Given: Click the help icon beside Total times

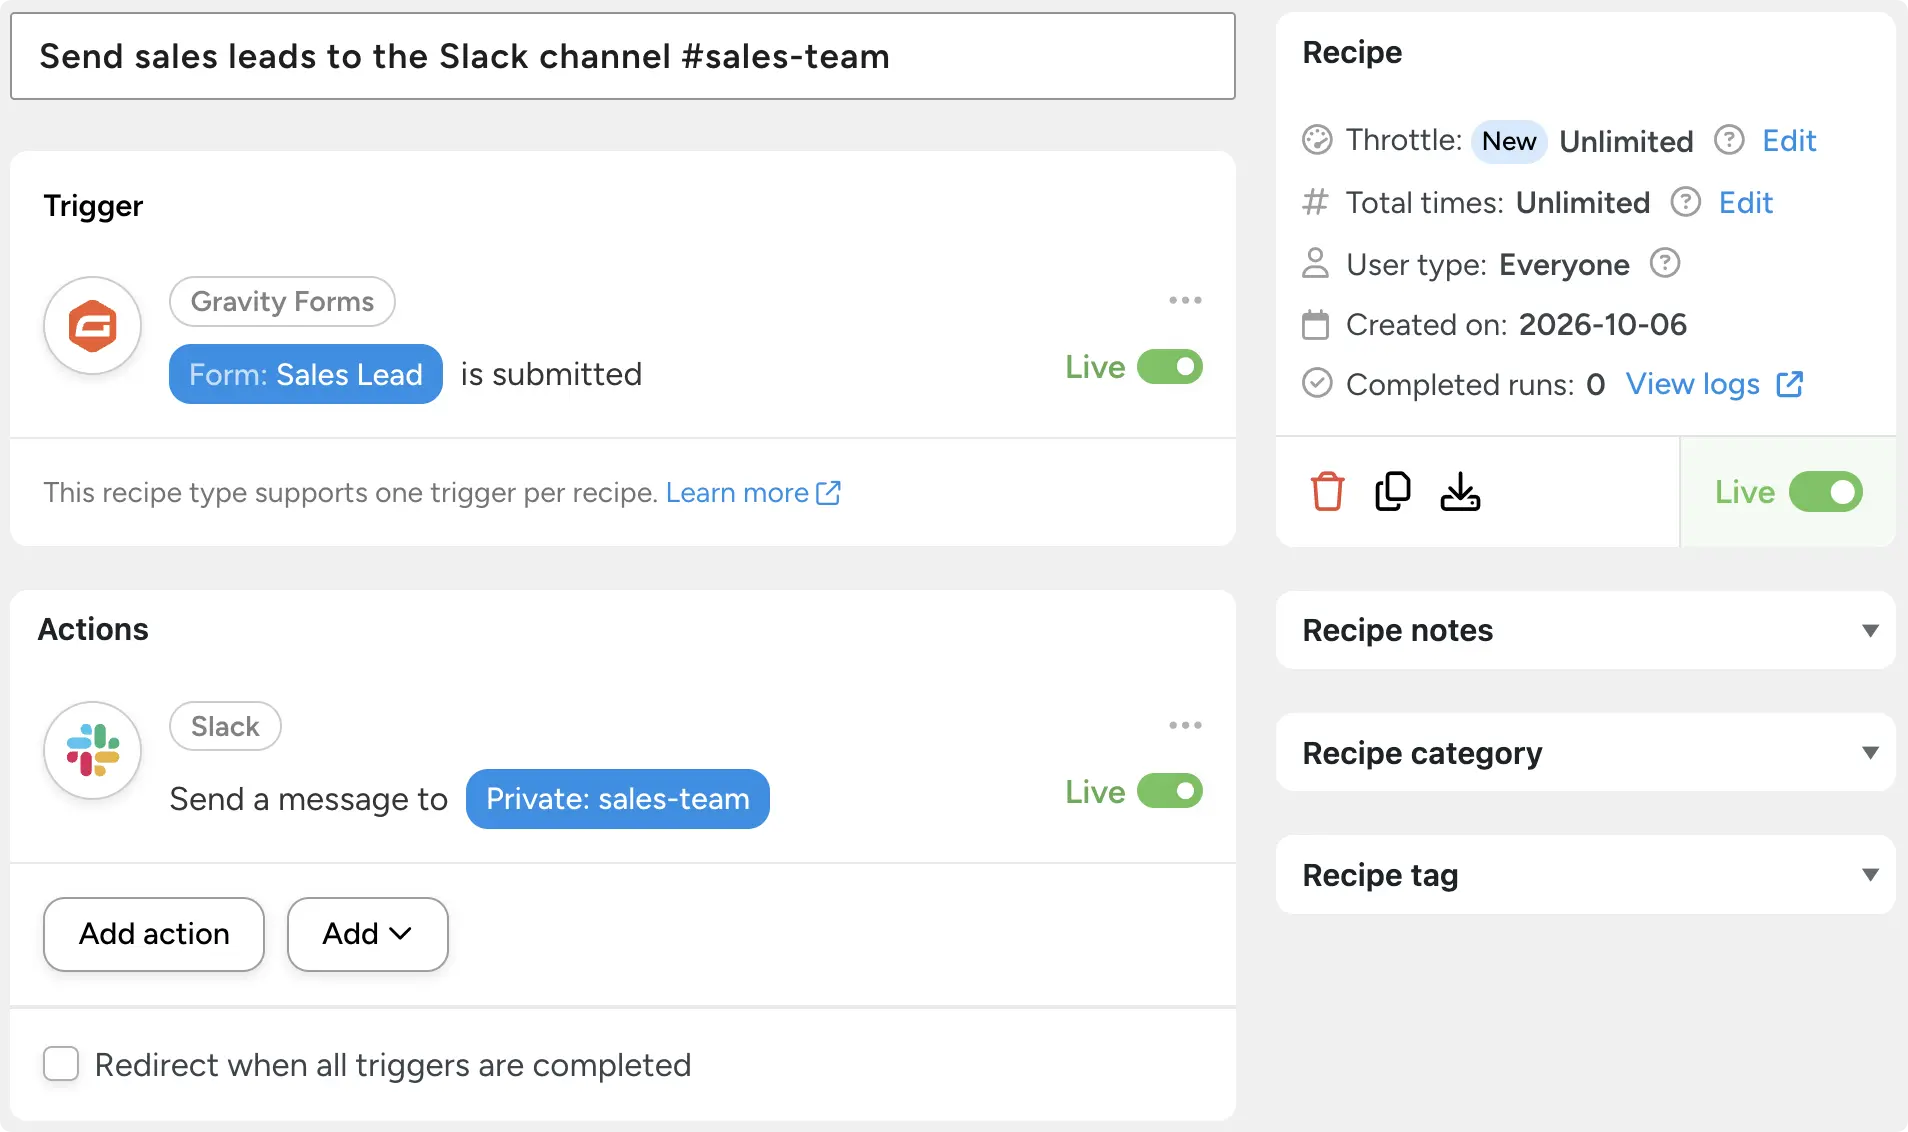Looking at the screenshot, I should 1686,202.
